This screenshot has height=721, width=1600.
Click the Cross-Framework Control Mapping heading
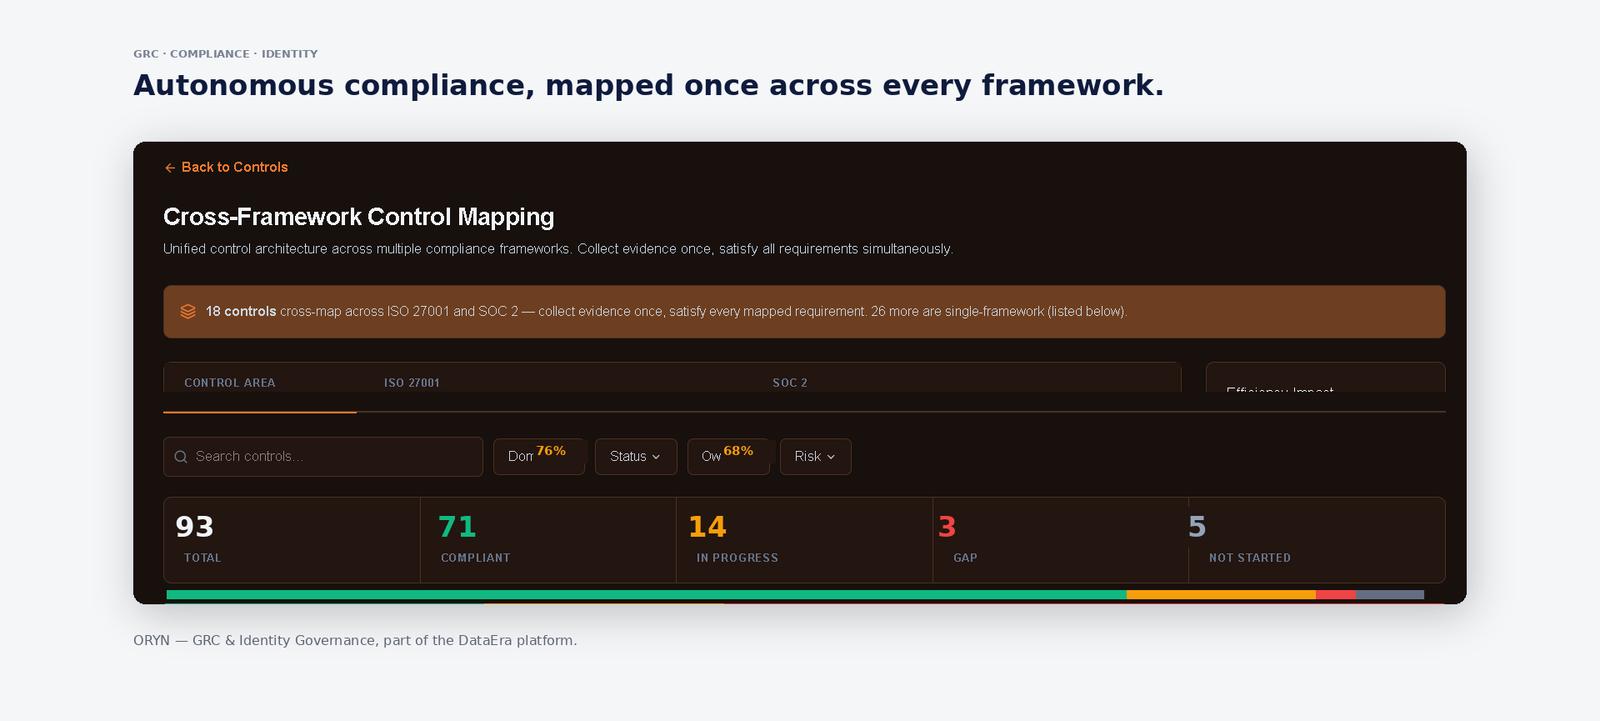pyautogui.click(x=359, y=217)
